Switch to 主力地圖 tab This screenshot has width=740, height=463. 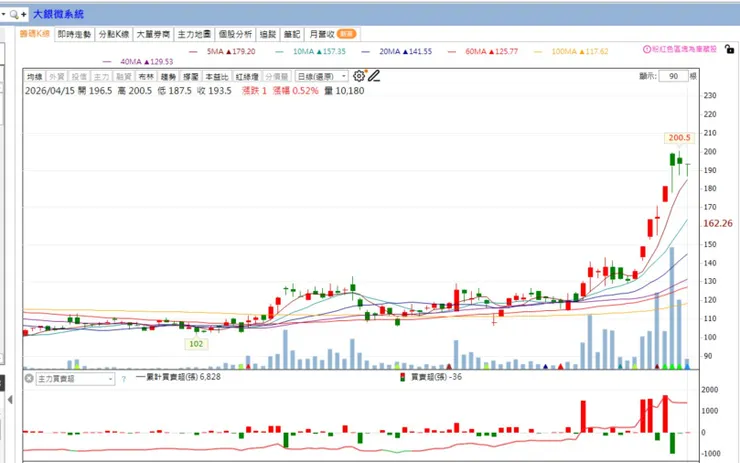194,34
